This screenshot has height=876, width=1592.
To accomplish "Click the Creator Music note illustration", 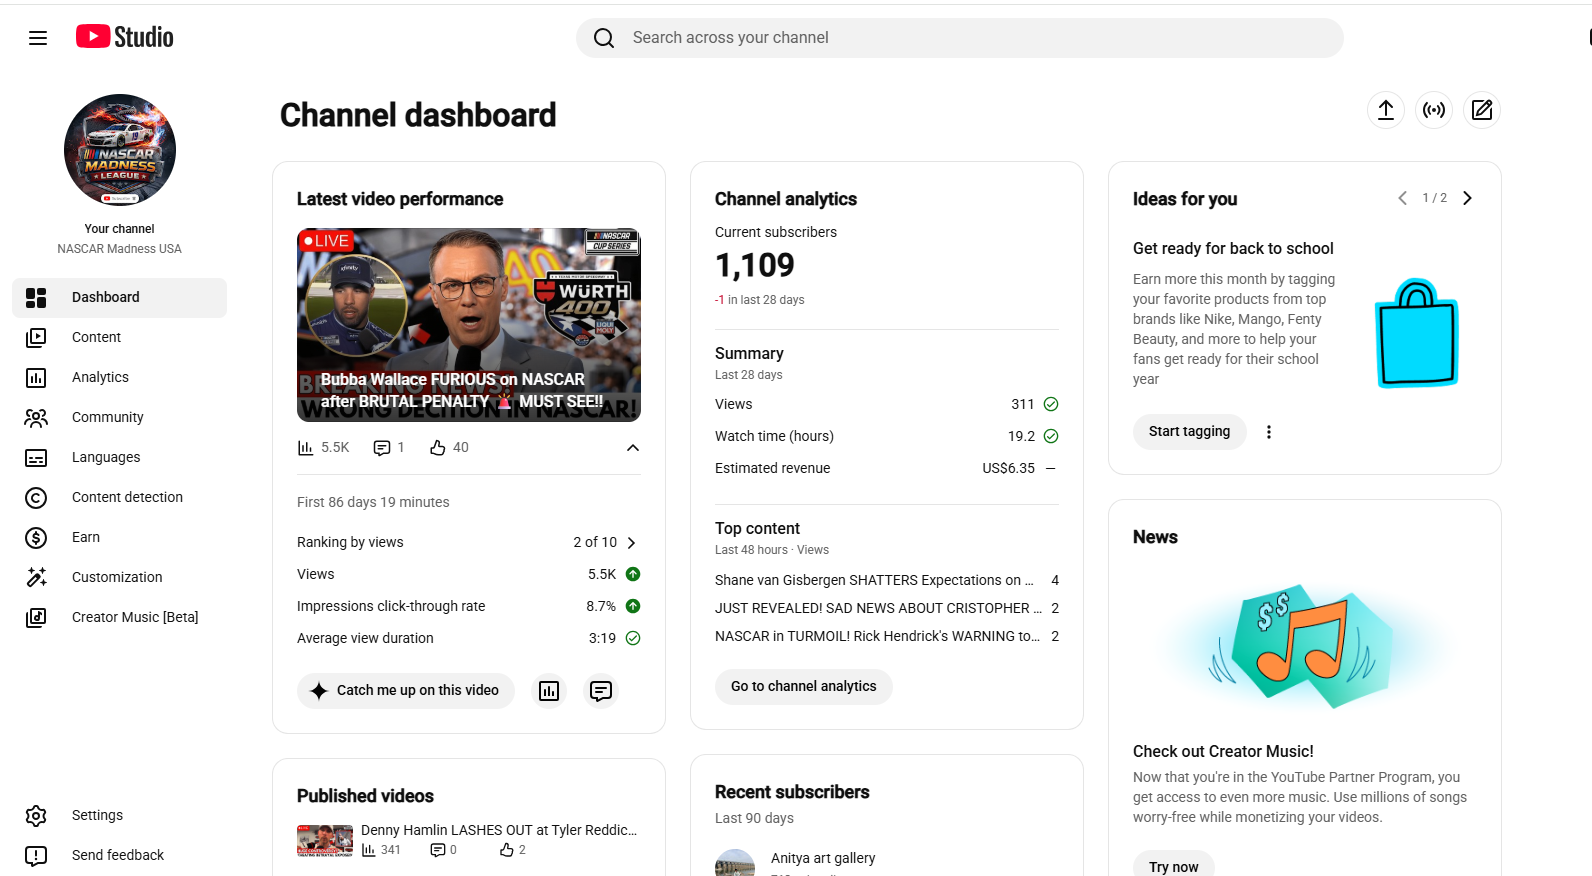I will pyautogui.click(x=1303, y=646).
